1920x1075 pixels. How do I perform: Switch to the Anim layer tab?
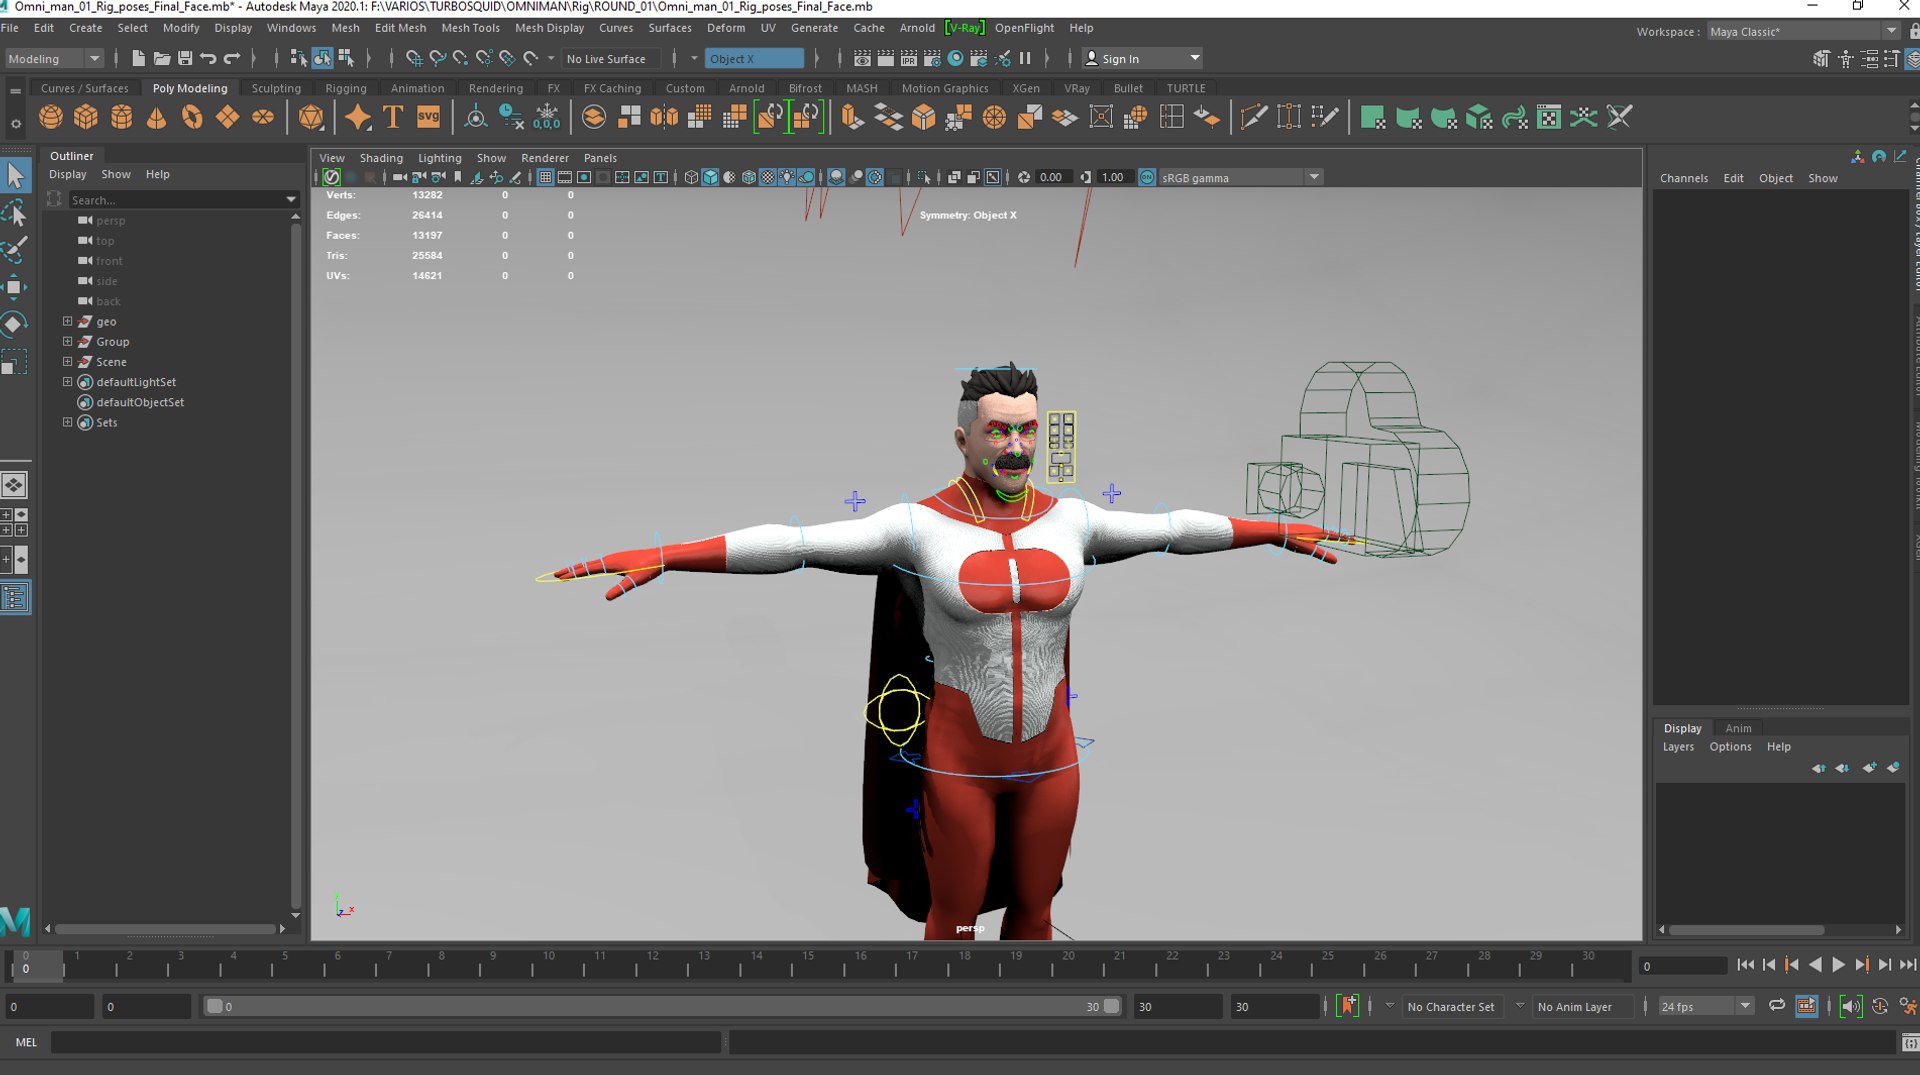(x=1738, y=728)
